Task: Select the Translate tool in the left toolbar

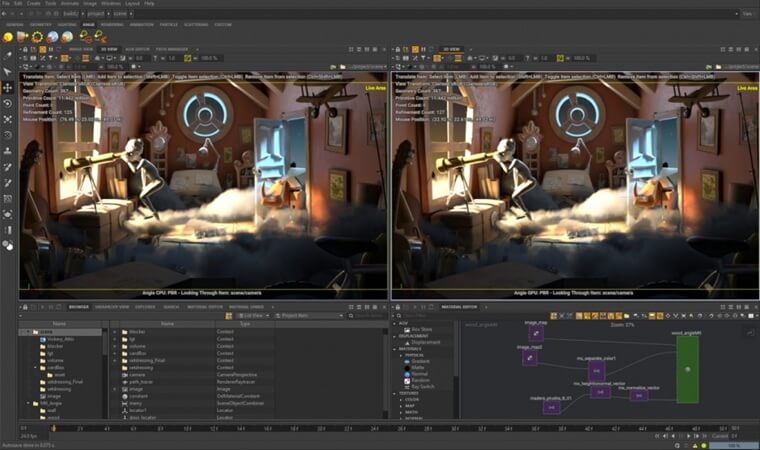Action: click(x=8, y=88)
